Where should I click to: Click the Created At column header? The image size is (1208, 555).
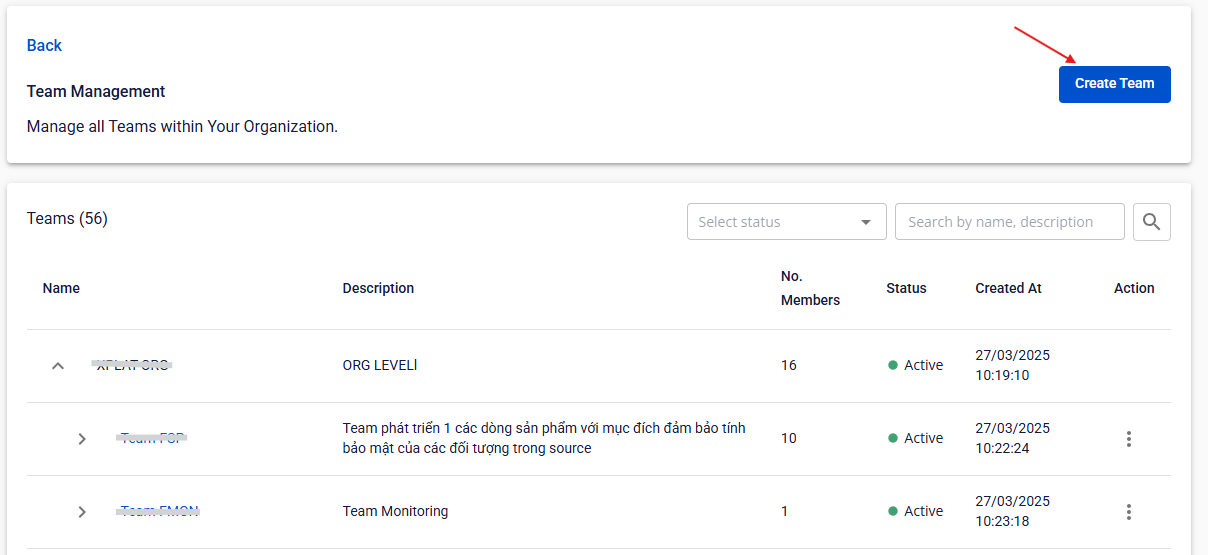coord(1008,288)
